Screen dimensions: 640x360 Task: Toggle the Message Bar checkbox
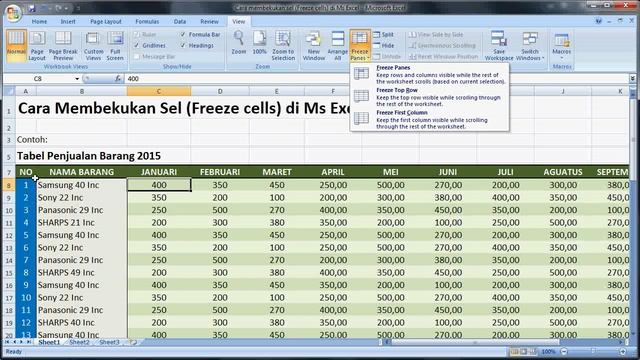137,57
